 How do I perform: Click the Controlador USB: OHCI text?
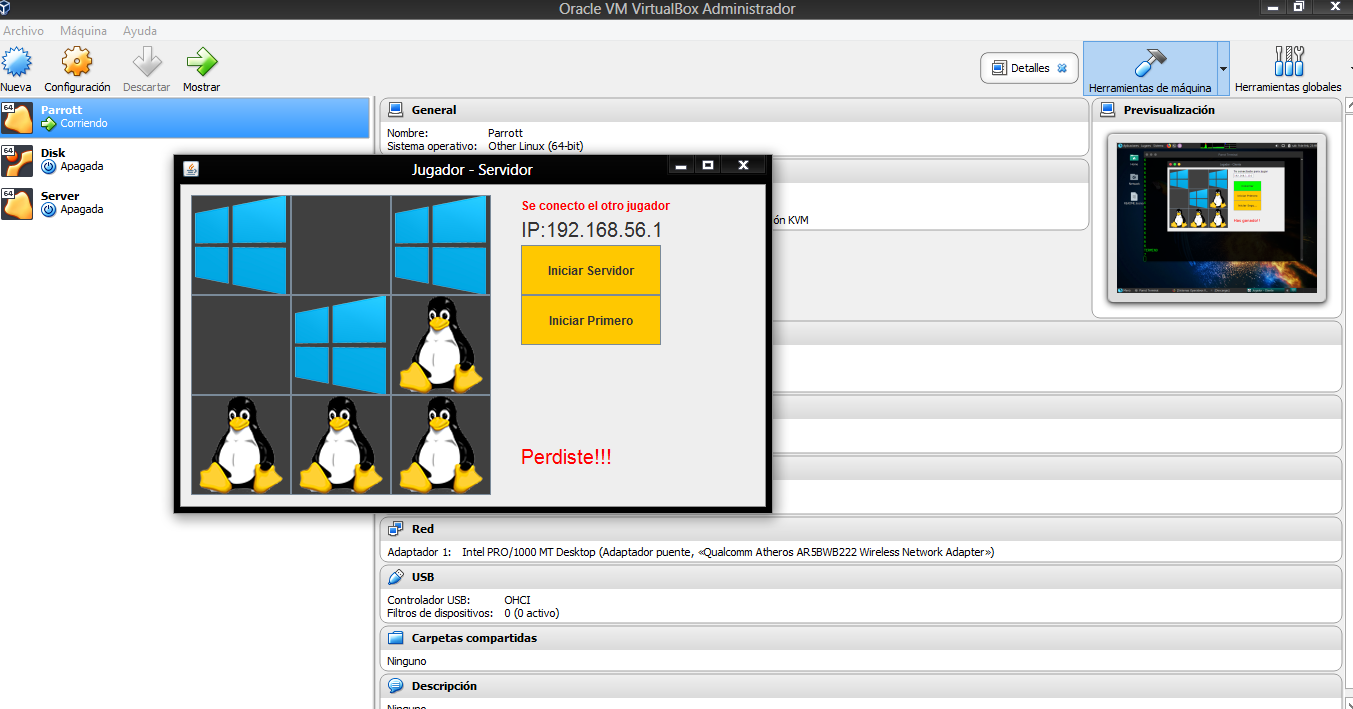(459, 600)
